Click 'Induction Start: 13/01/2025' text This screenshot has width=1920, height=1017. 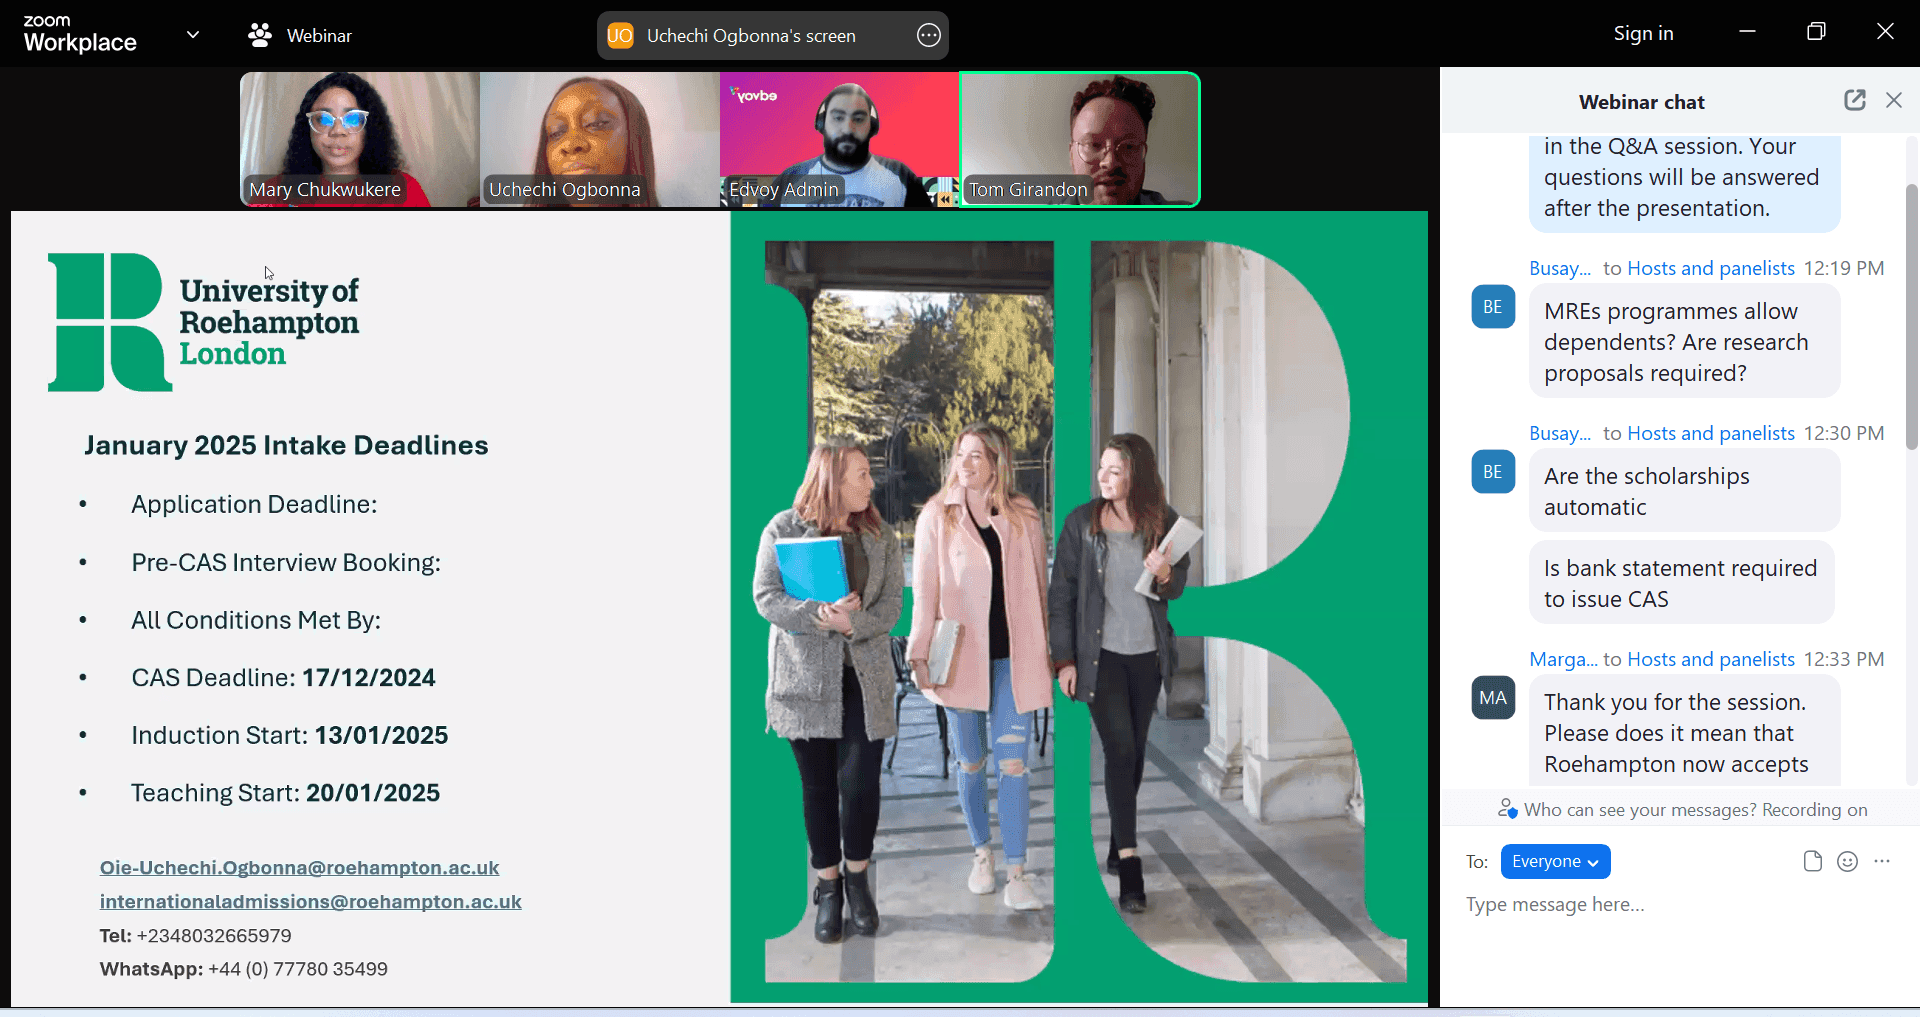(x=289, y=736)
